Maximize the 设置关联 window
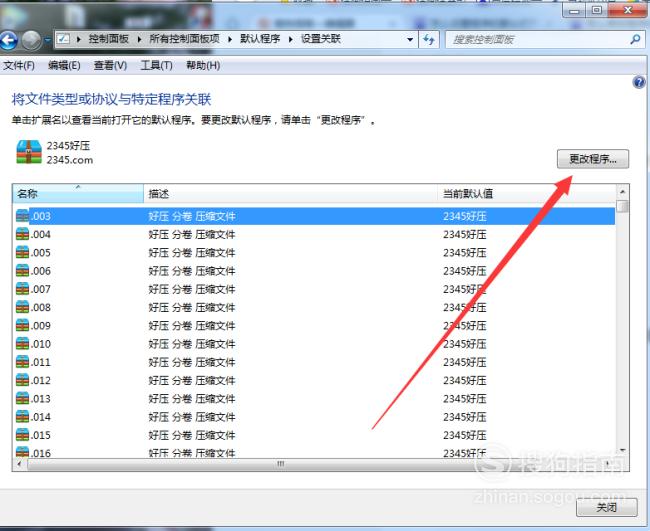Image resolution: width=650 pixels, height=531 pixels. 597,10
